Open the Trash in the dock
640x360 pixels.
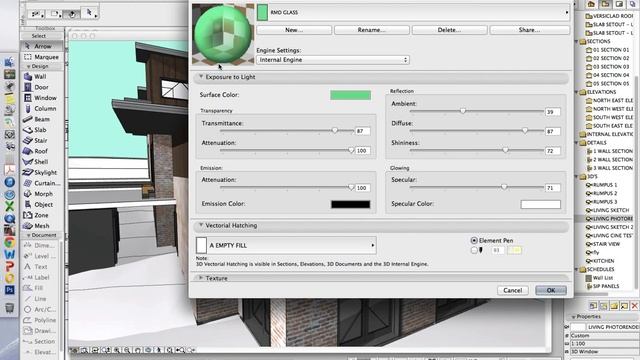point(9,308)
